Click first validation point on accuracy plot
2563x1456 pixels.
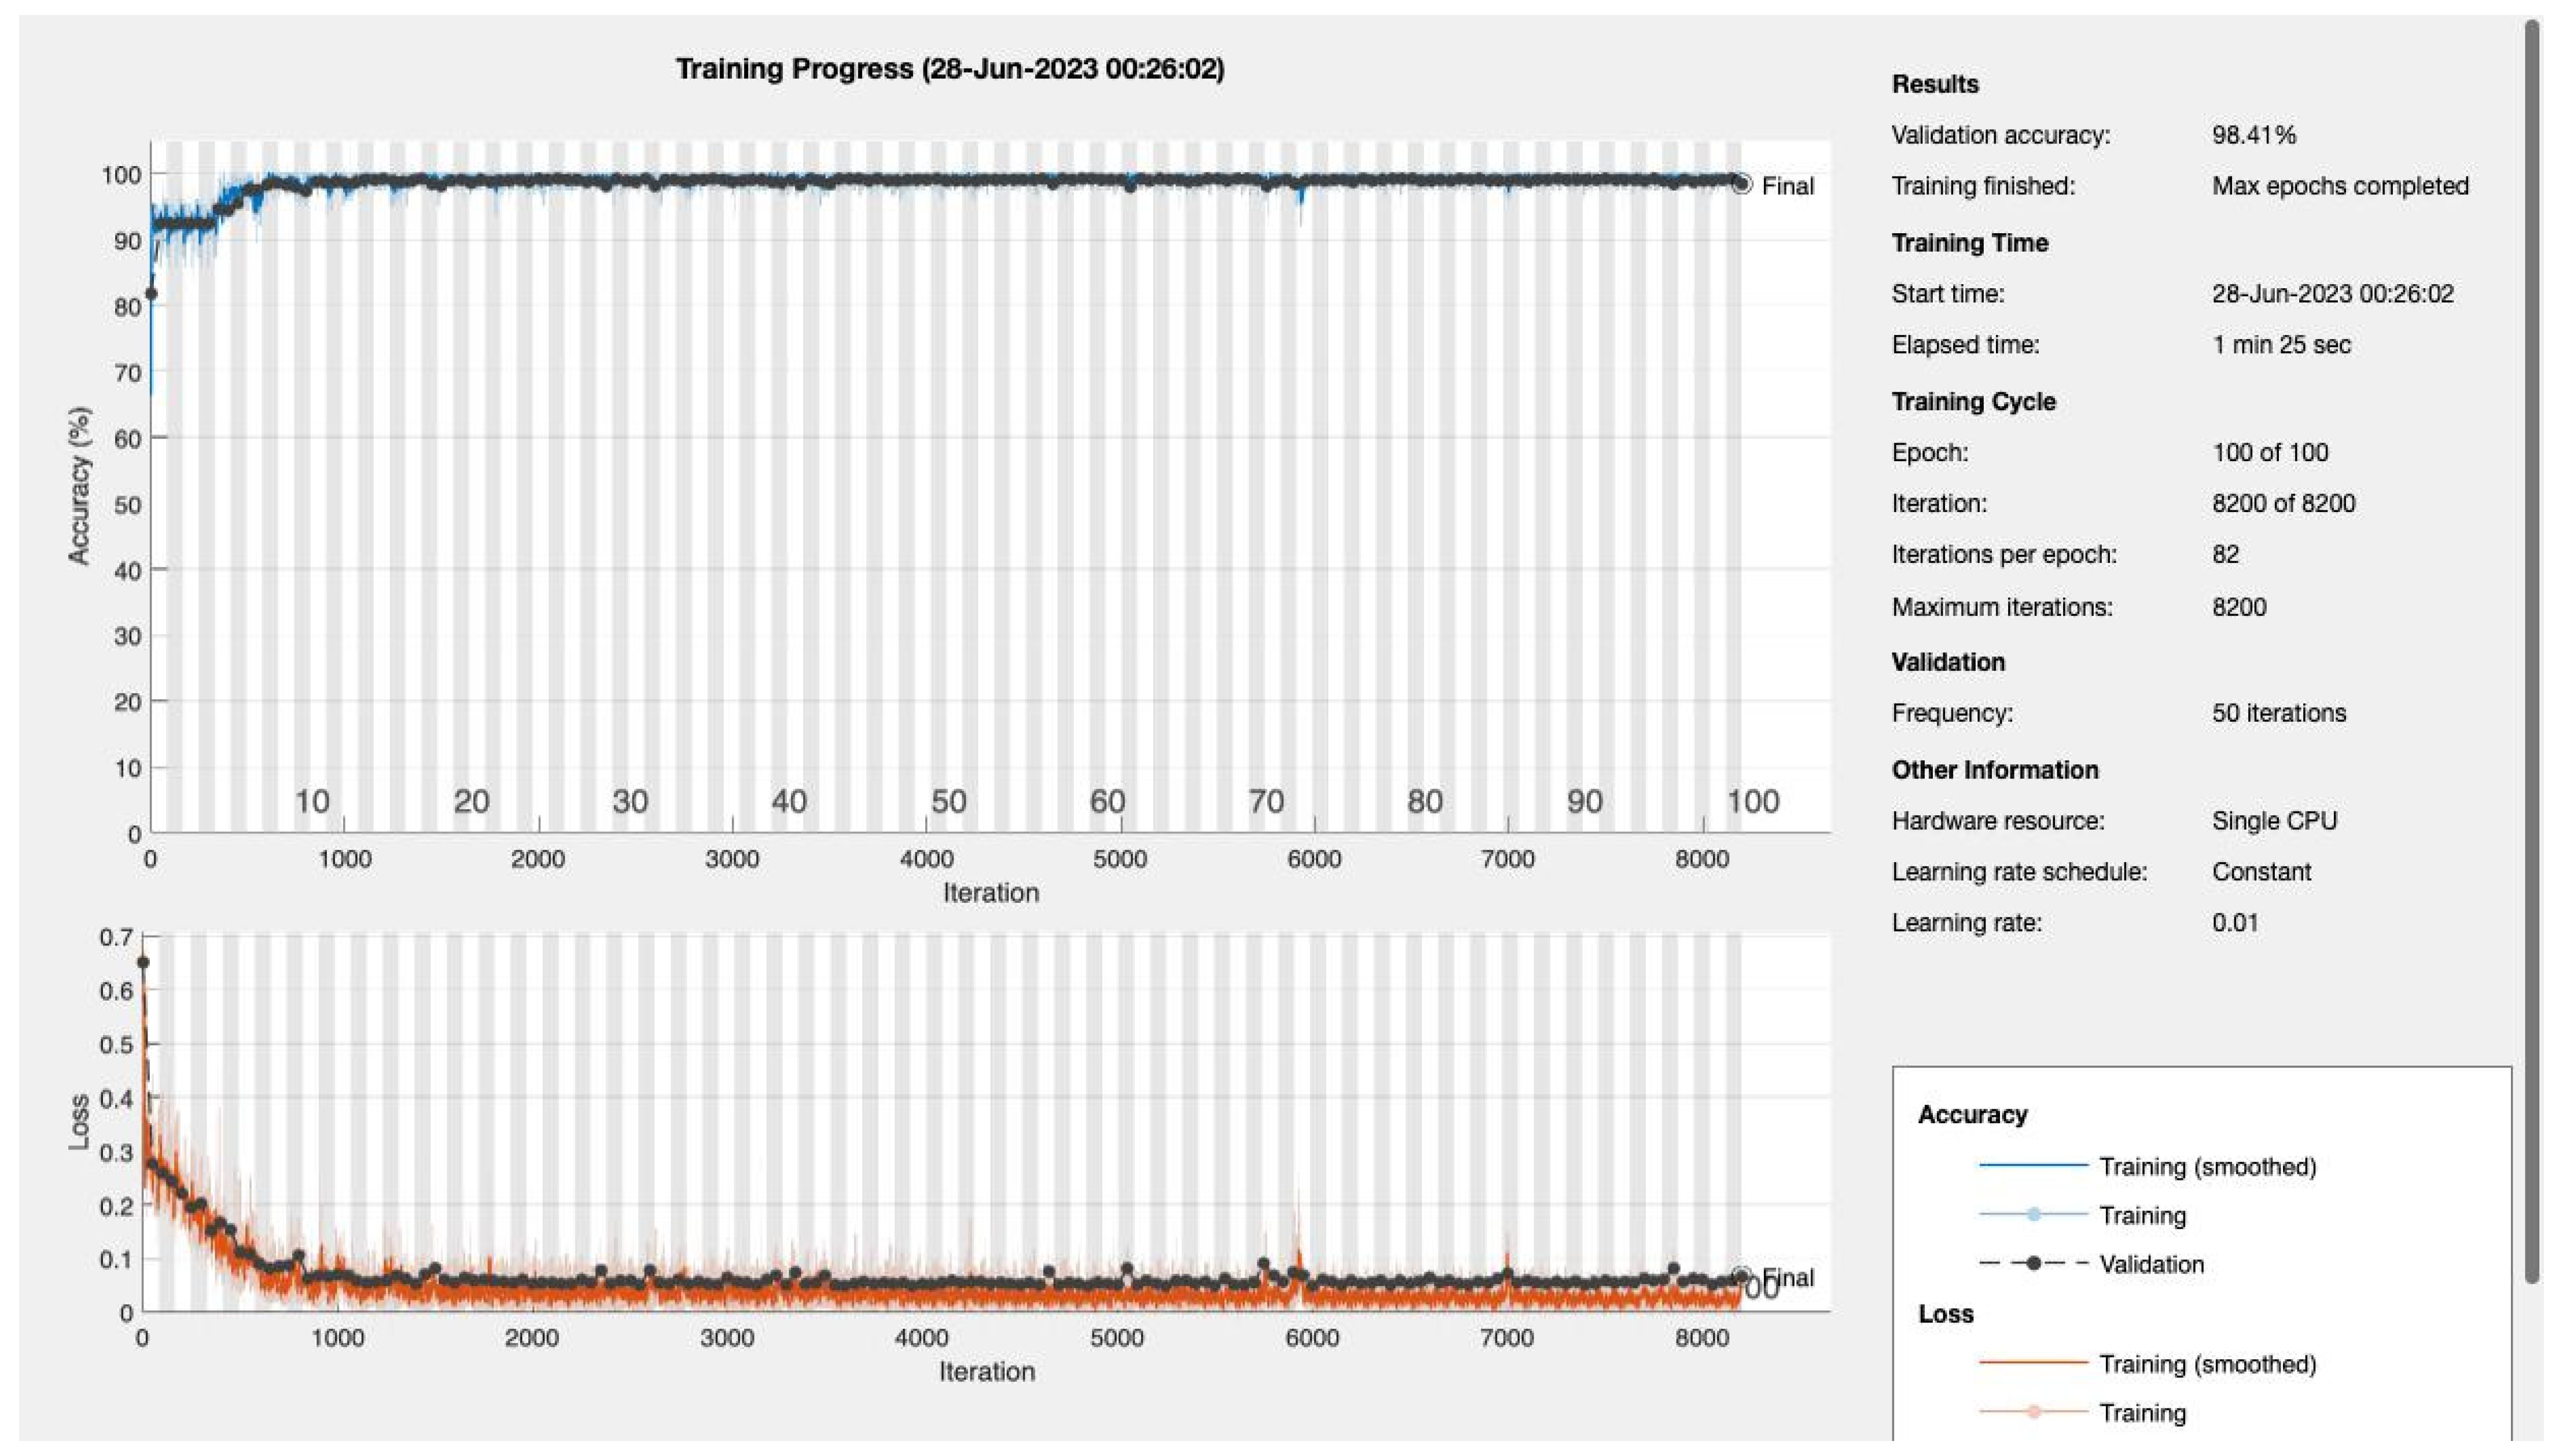[x=151, y=293]
